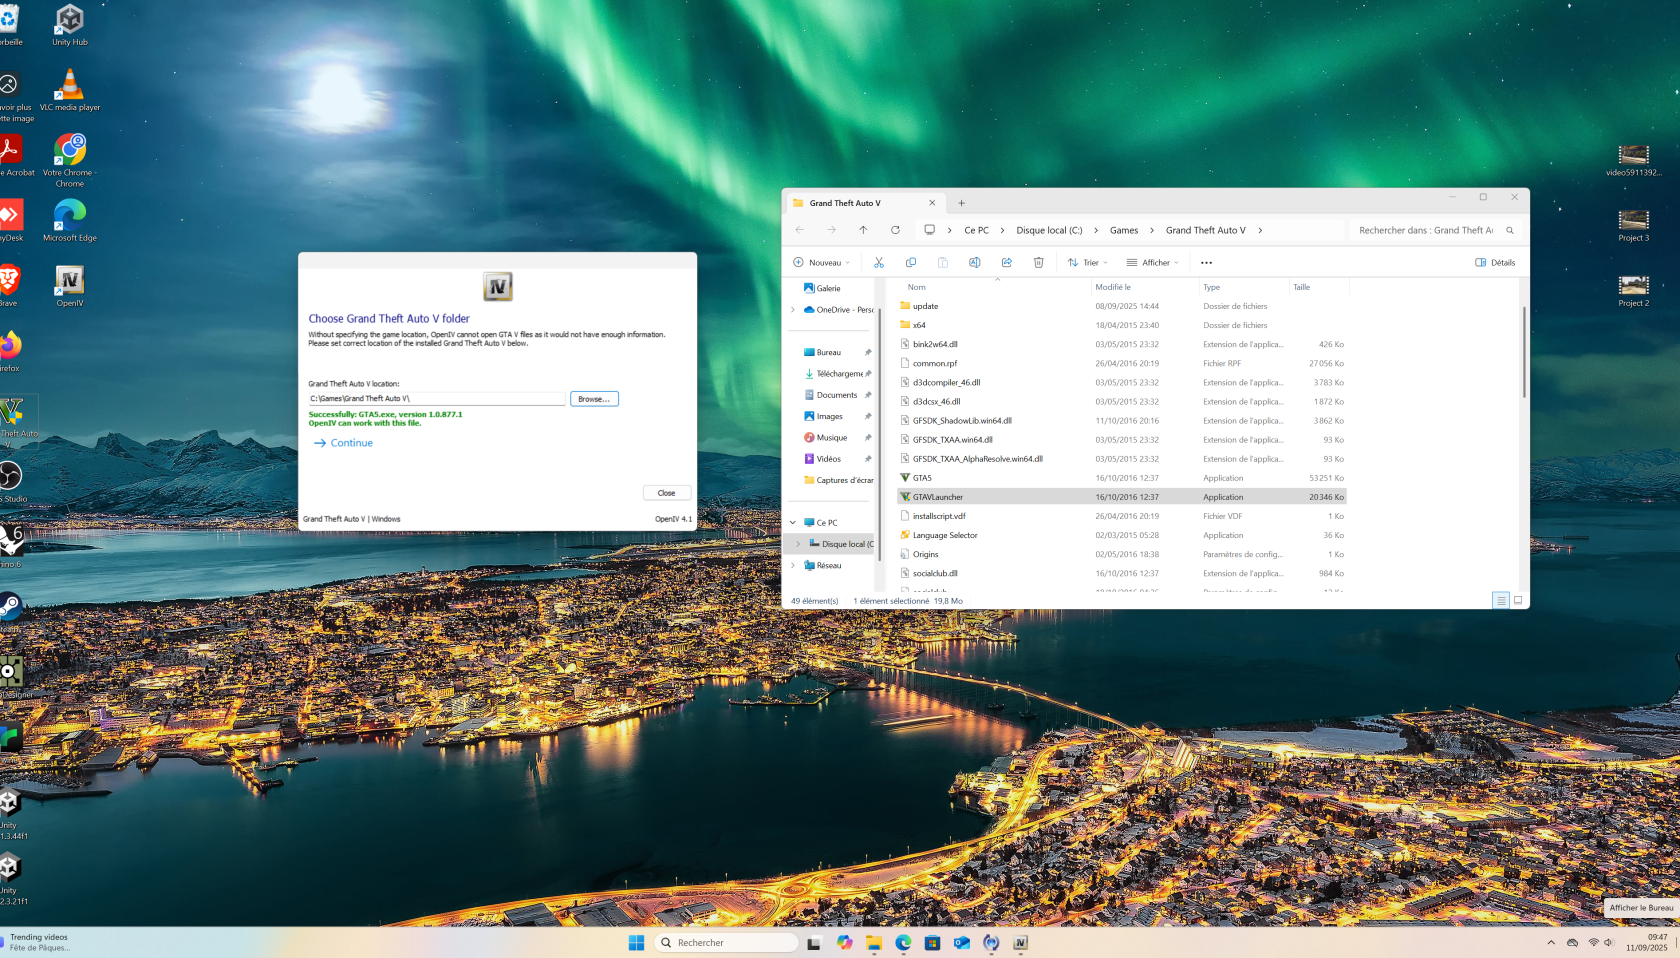Click the cut scissors icon in Explorer toolbar
This screenshot has height=958, width=1680.
(879, 263)
